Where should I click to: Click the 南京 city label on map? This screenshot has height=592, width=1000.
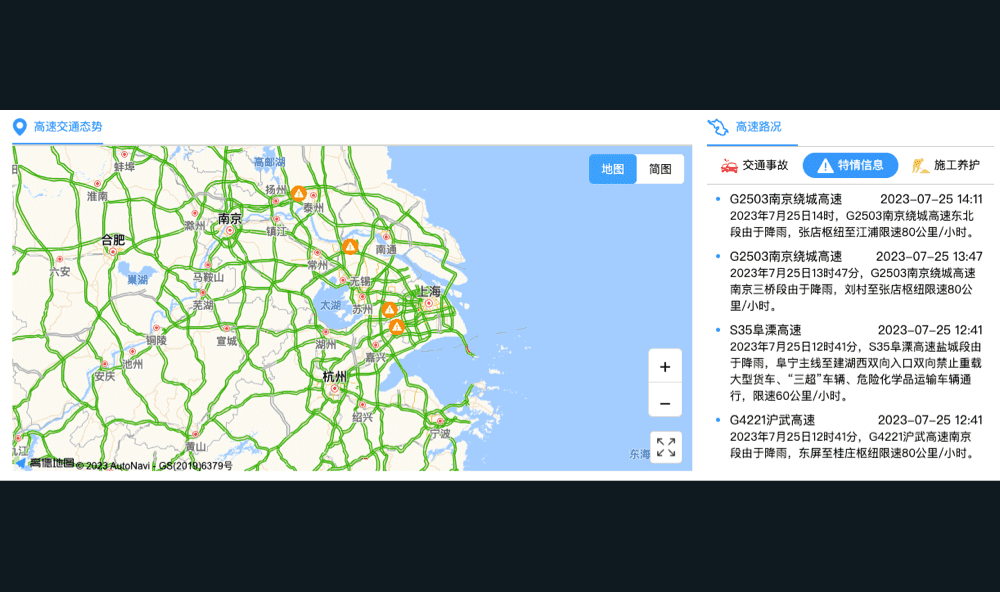pyautogui.click(x=229, y=218)
